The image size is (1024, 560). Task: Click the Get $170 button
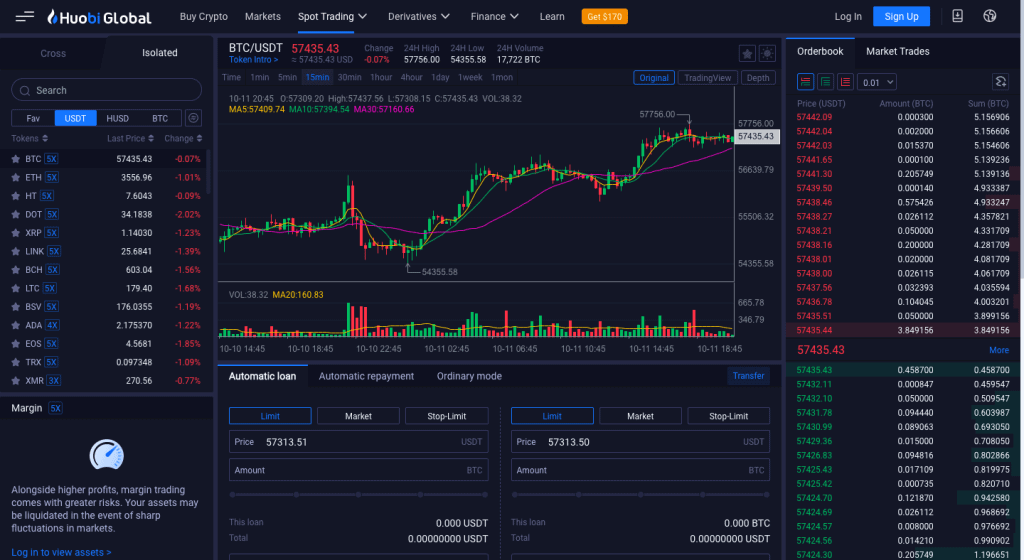(604, 16)
